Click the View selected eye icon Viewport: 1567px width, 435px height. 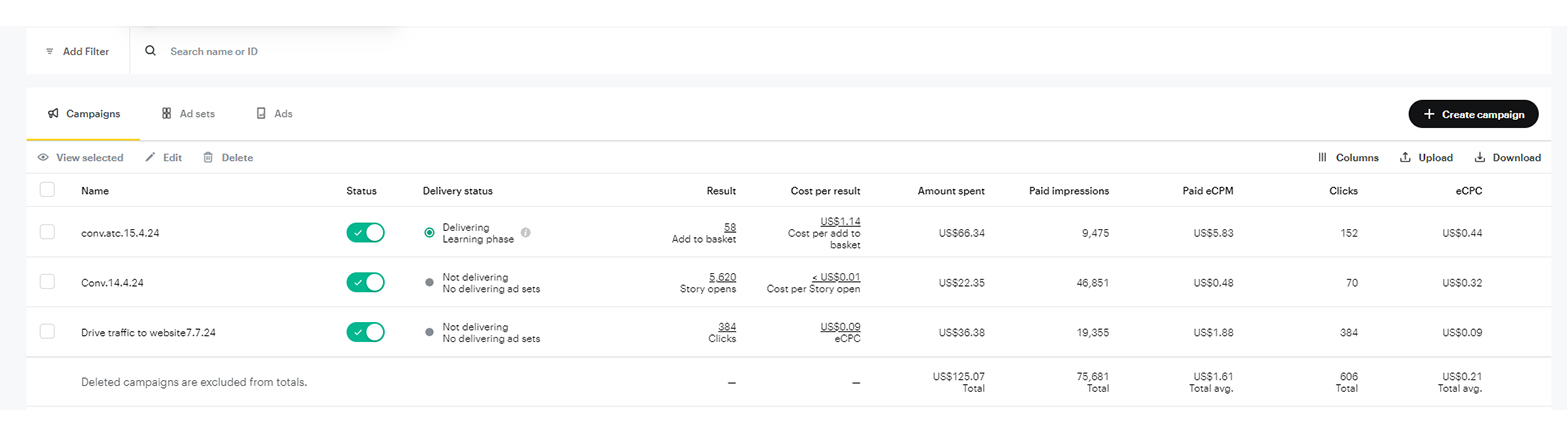[43, 158]
